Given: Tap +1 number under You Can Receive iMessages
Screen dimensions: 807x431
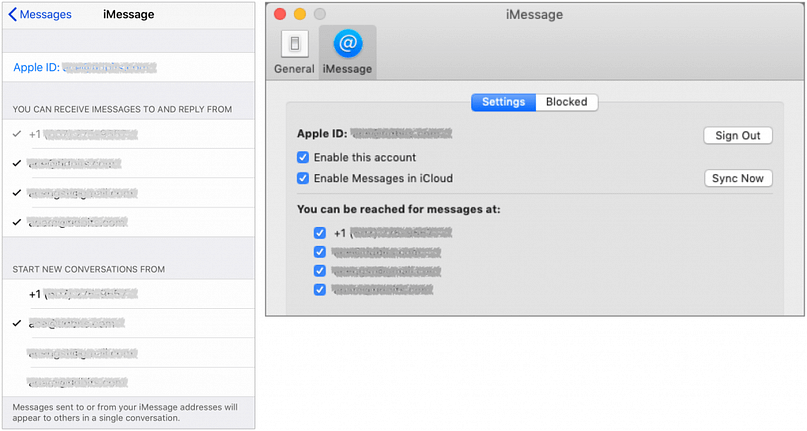Looking at the screenshot, I should pyautogui.click(x=129, y=134).
